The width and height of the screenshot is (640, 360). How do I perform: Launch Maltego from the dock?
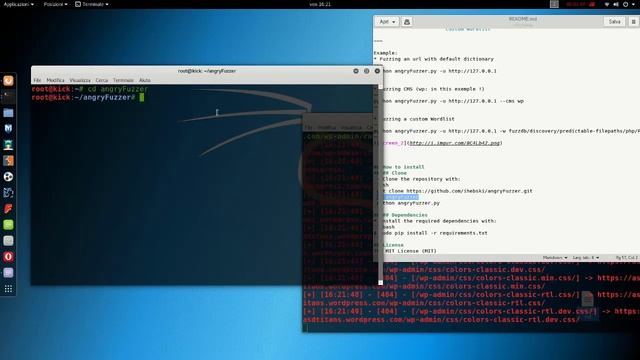click(8, 193)
